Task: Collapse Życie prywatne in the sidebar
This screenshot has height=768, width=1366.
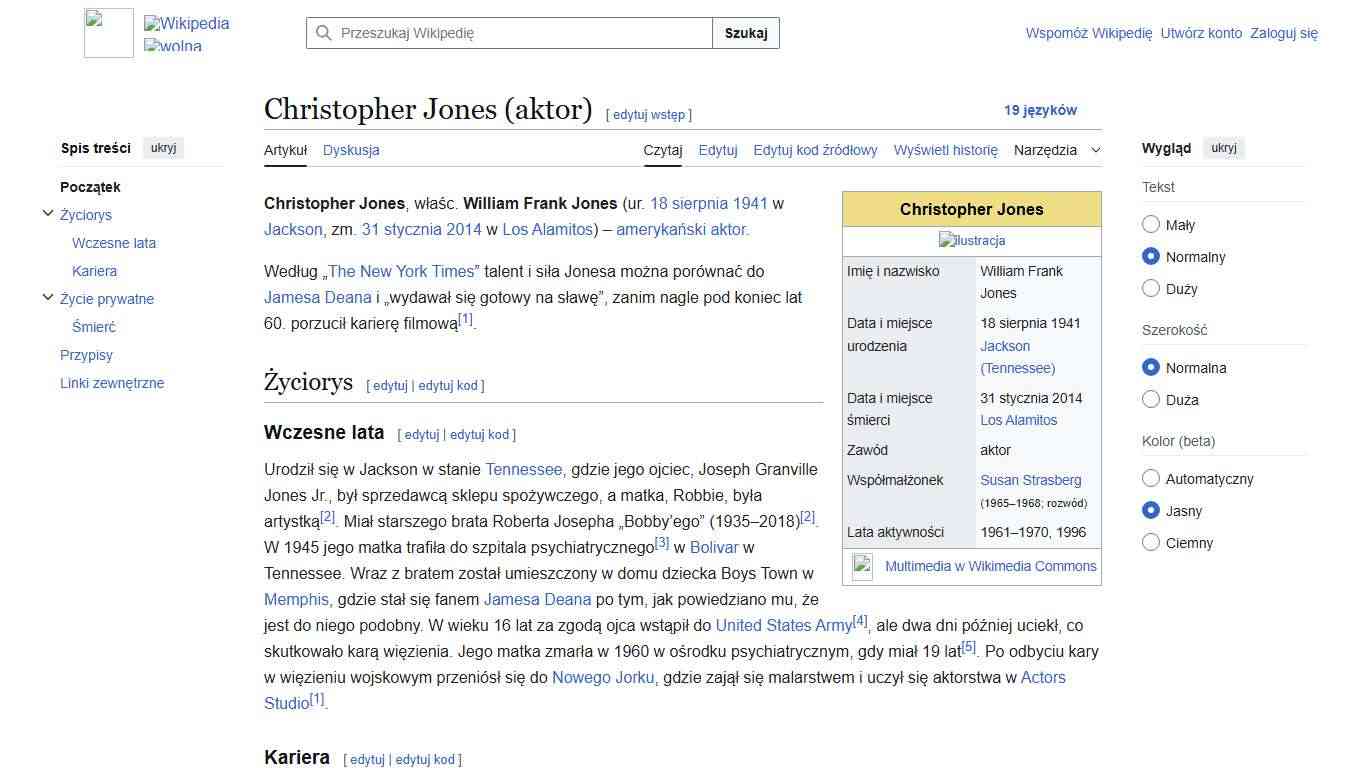Action: point(47,296)
